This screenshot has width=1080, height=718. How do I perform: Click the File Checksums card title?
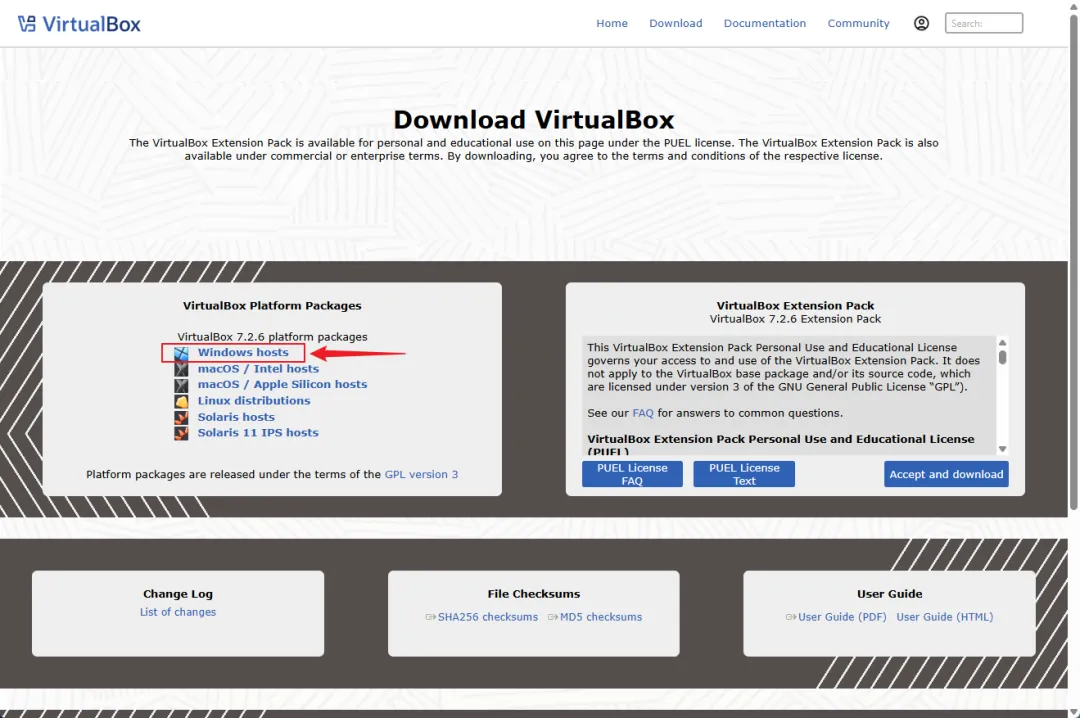coord(534,594)
